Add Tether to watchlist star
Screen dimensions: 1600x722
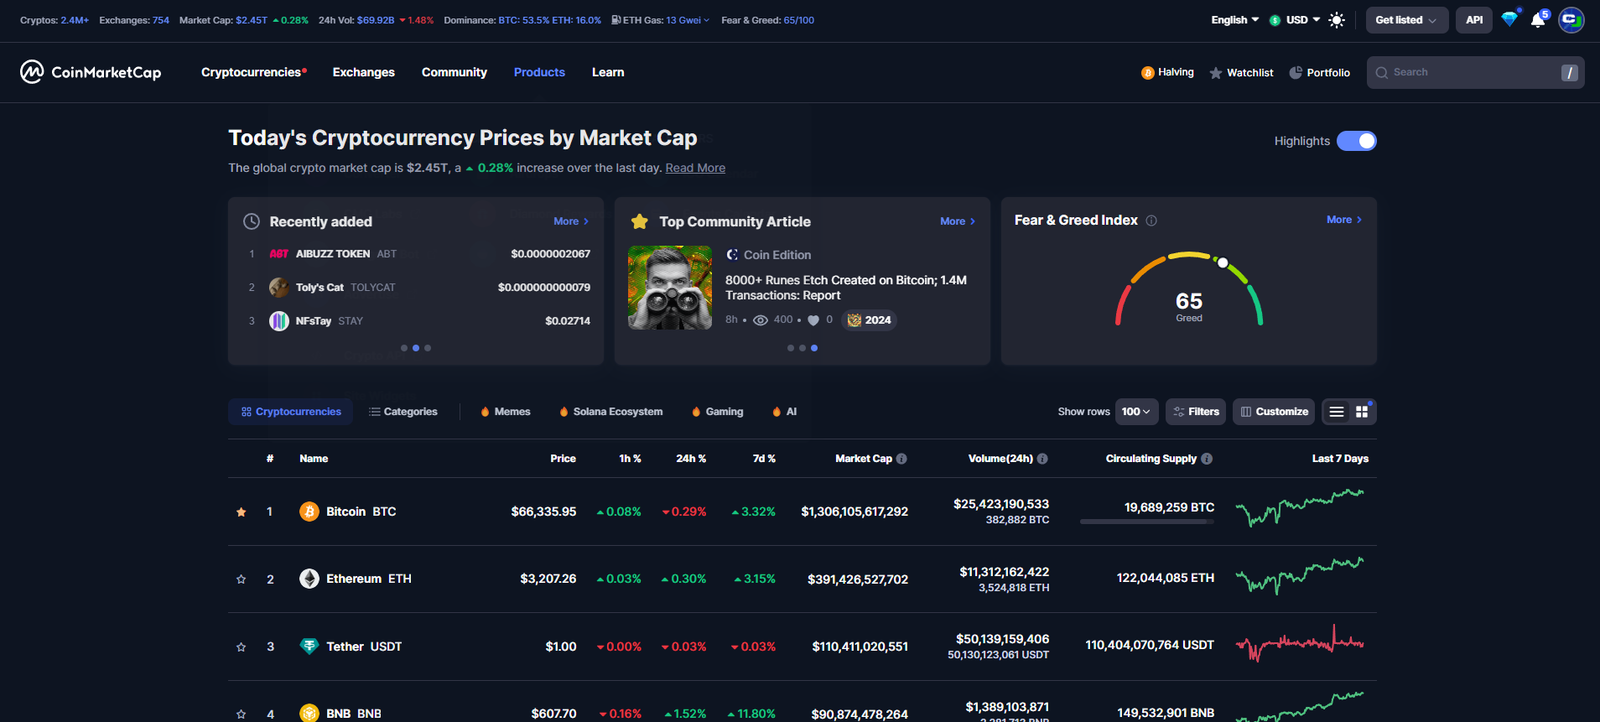tap(241, 647)
